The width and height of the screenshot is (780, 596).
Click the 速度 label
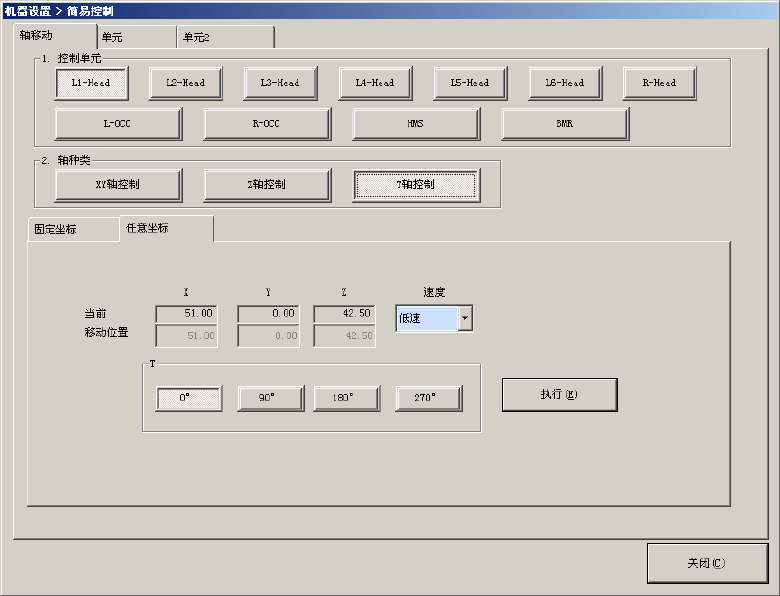tap(434, 293)
